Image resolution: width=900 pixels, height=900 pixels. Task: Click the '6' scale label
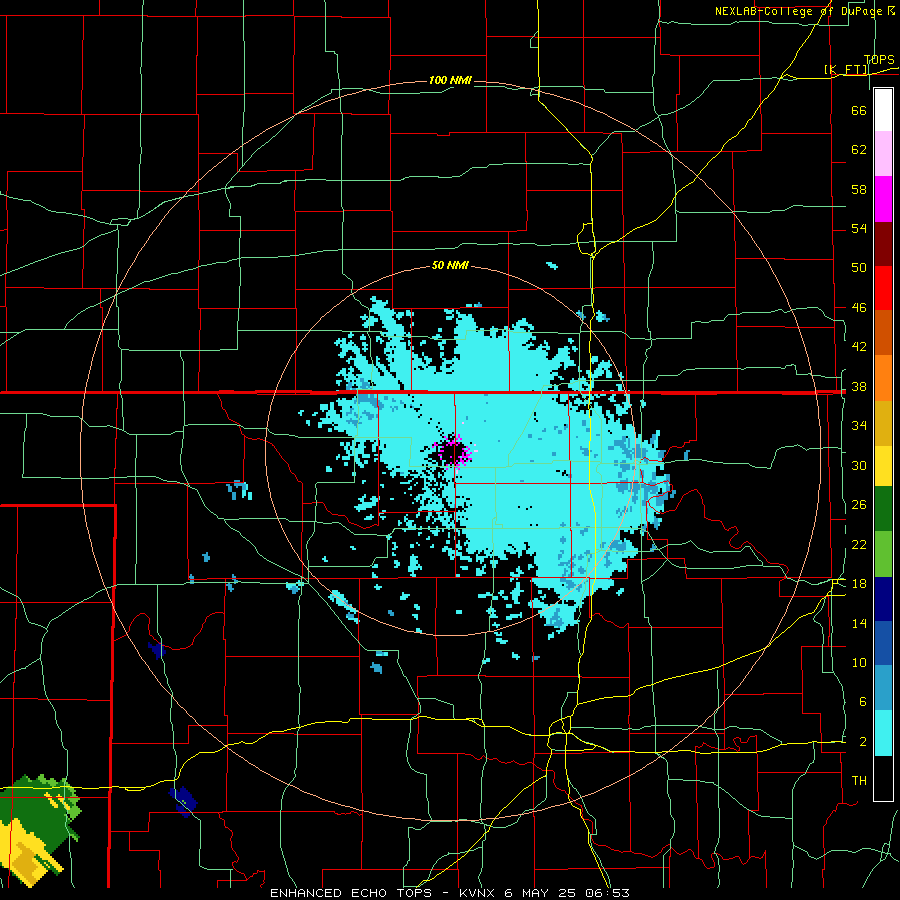coord(862,702)
